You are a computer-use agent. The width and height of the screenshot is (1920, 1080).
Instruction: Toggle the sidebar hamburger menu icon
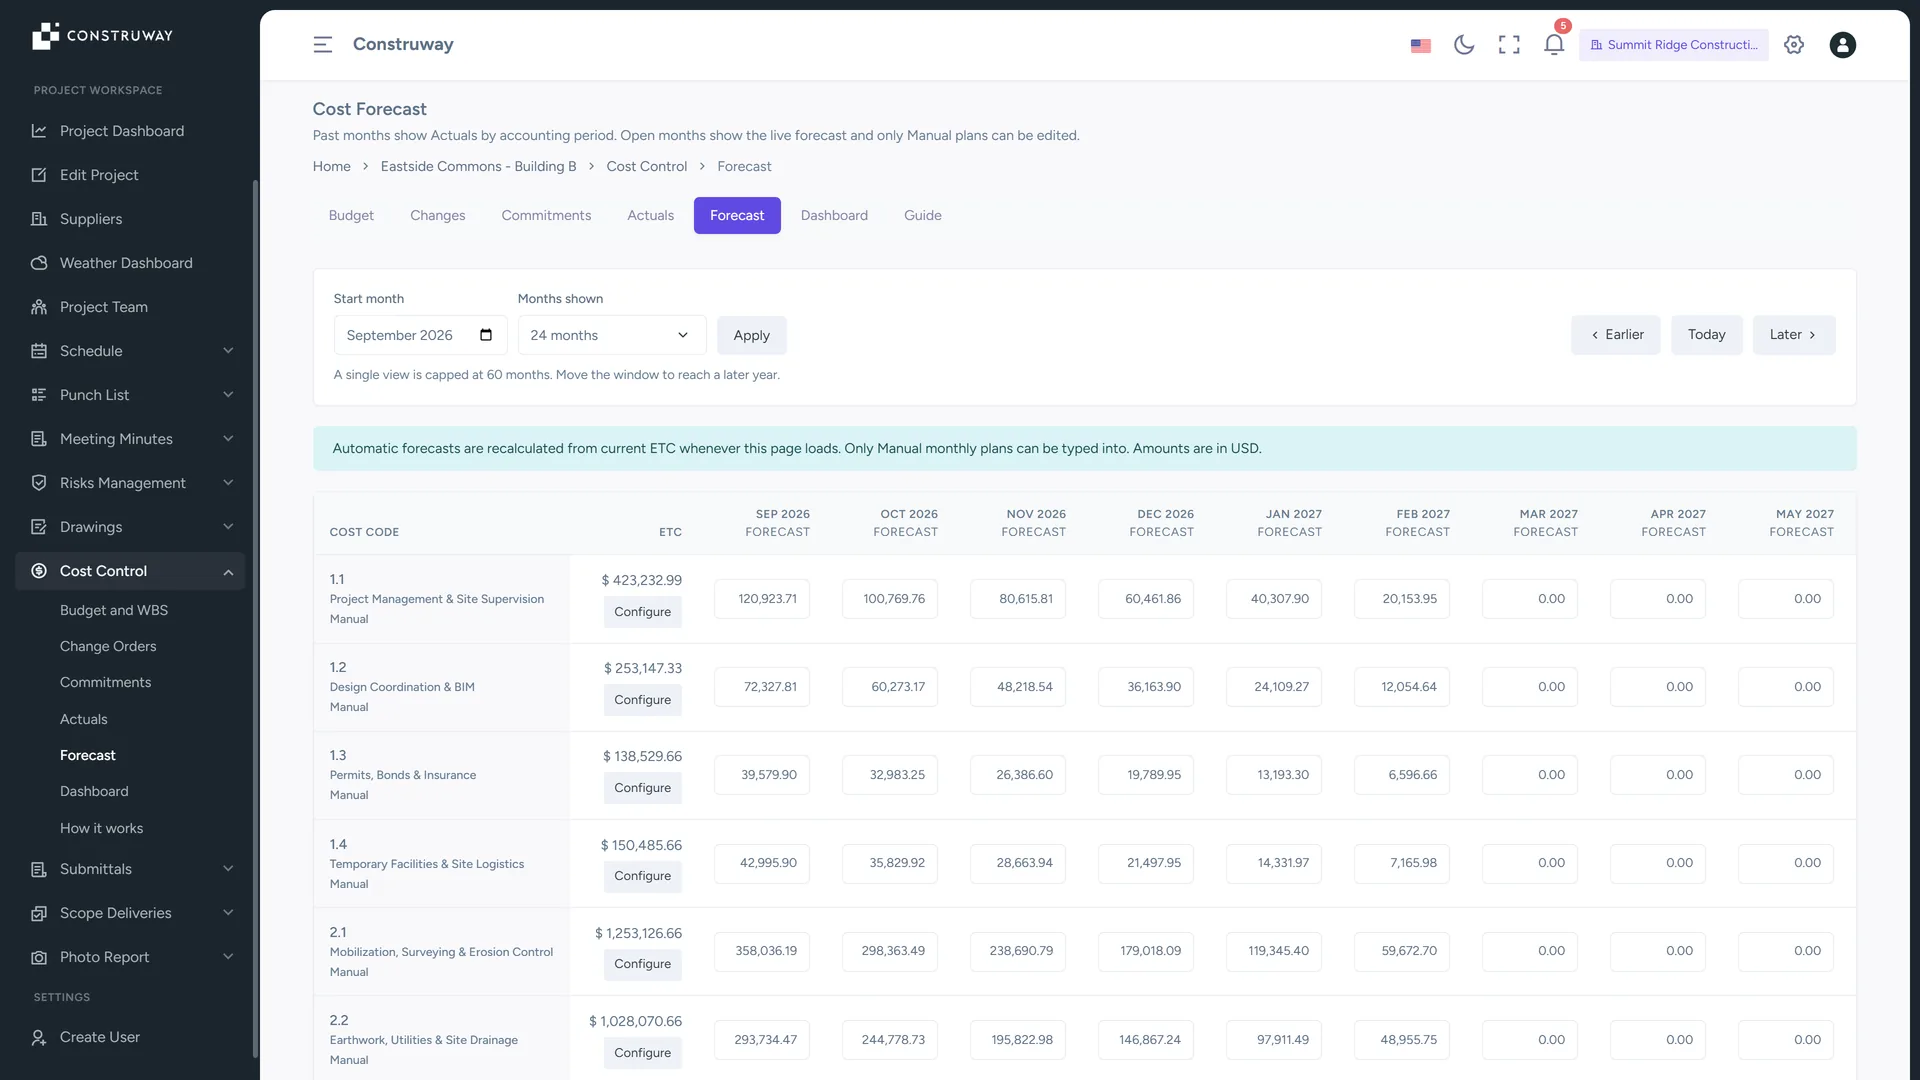tap(322, 44)
